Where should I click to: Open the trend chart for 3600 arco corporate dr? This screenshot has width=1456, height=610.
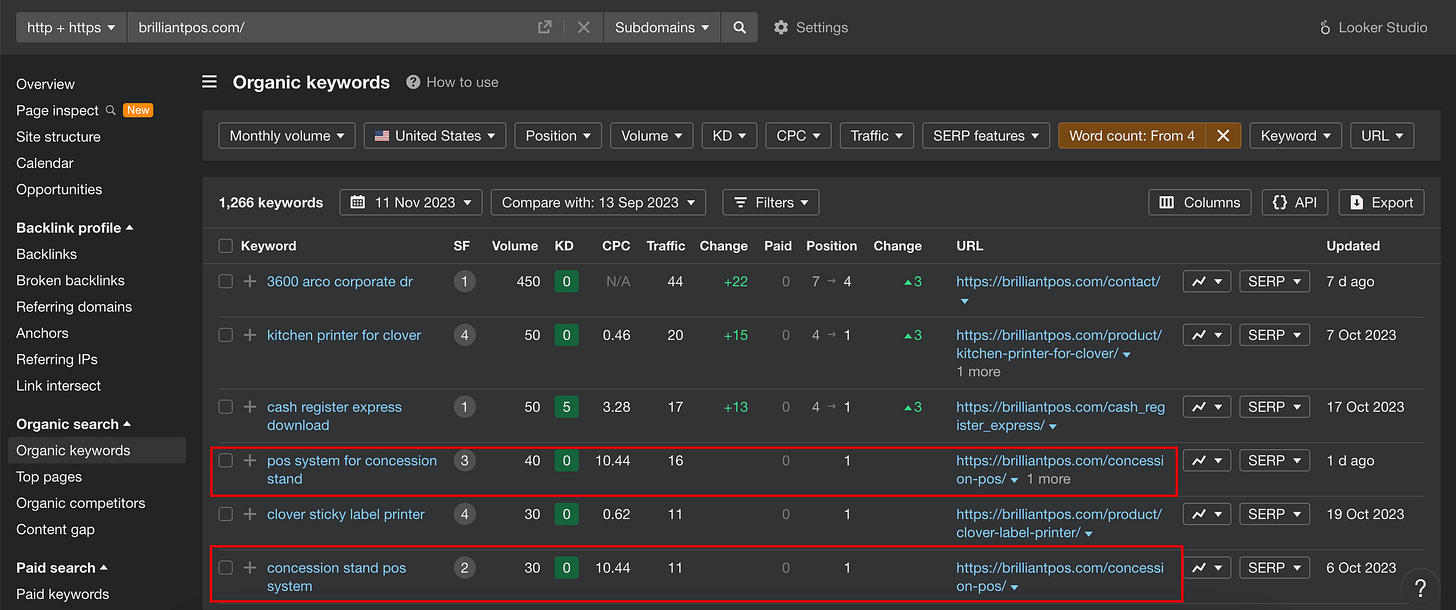pyautogui.click(x=1206, y=282)
